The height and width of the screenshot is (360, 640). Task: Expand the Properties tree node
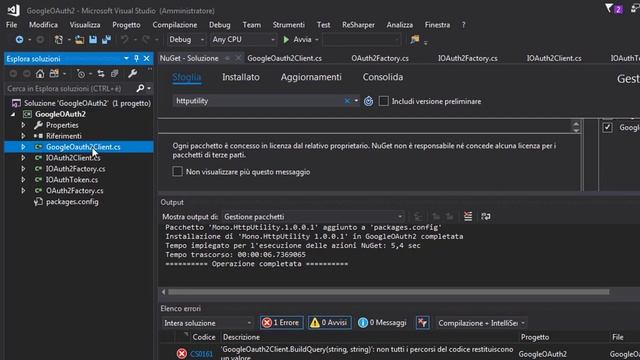(x=23, y=125)
